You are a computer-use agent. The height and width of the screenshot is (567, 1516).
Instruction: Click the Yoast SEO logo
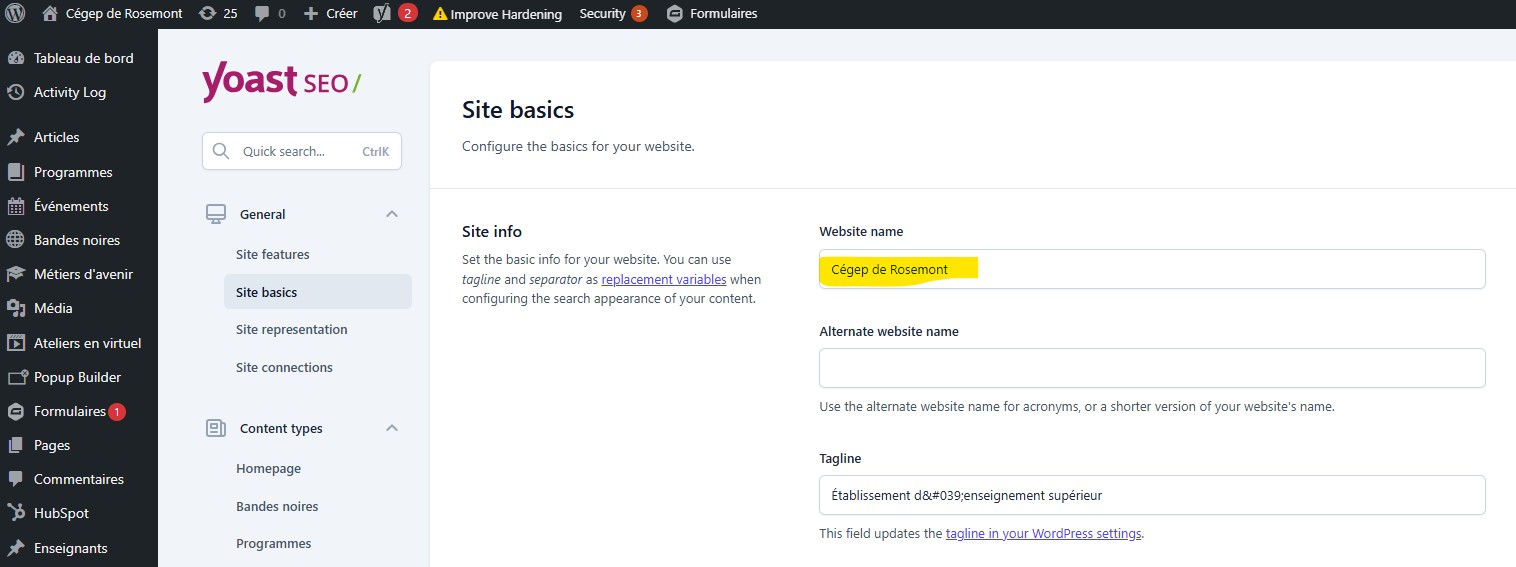[281, 83]
